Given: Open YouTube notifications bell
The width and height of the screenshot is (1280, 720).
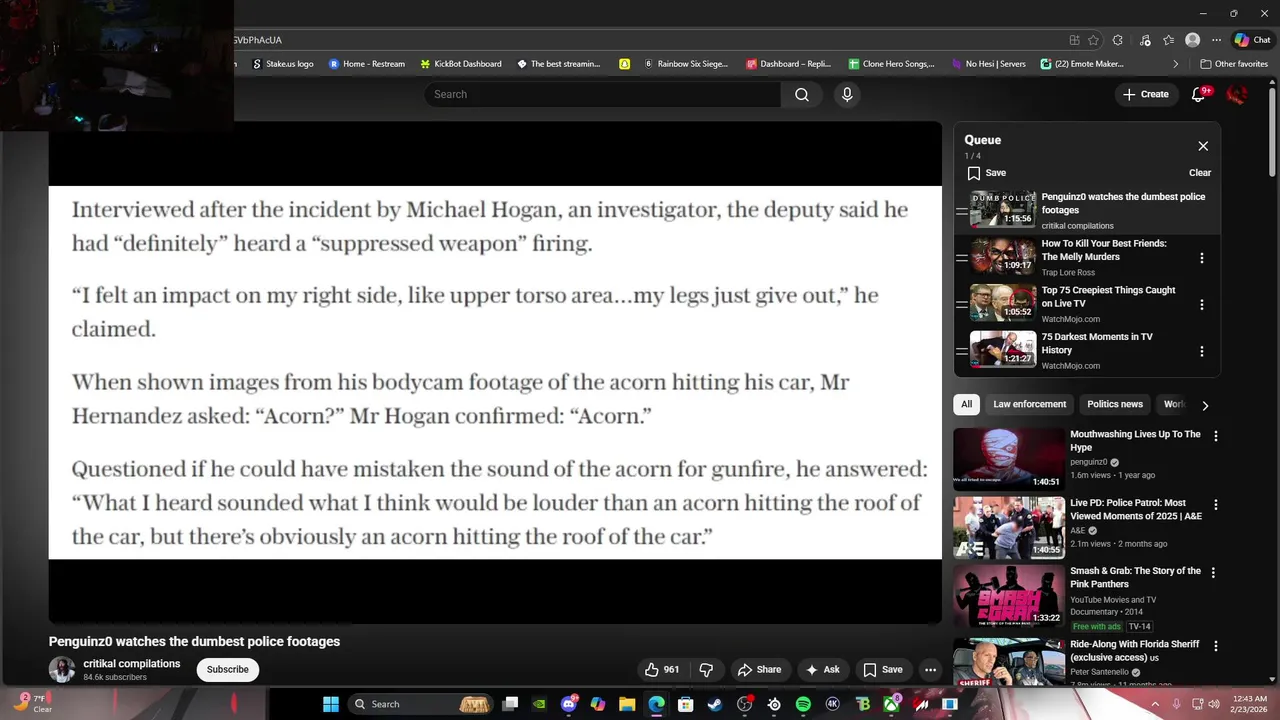Looking at the screenshot, I should [1199, 94].
